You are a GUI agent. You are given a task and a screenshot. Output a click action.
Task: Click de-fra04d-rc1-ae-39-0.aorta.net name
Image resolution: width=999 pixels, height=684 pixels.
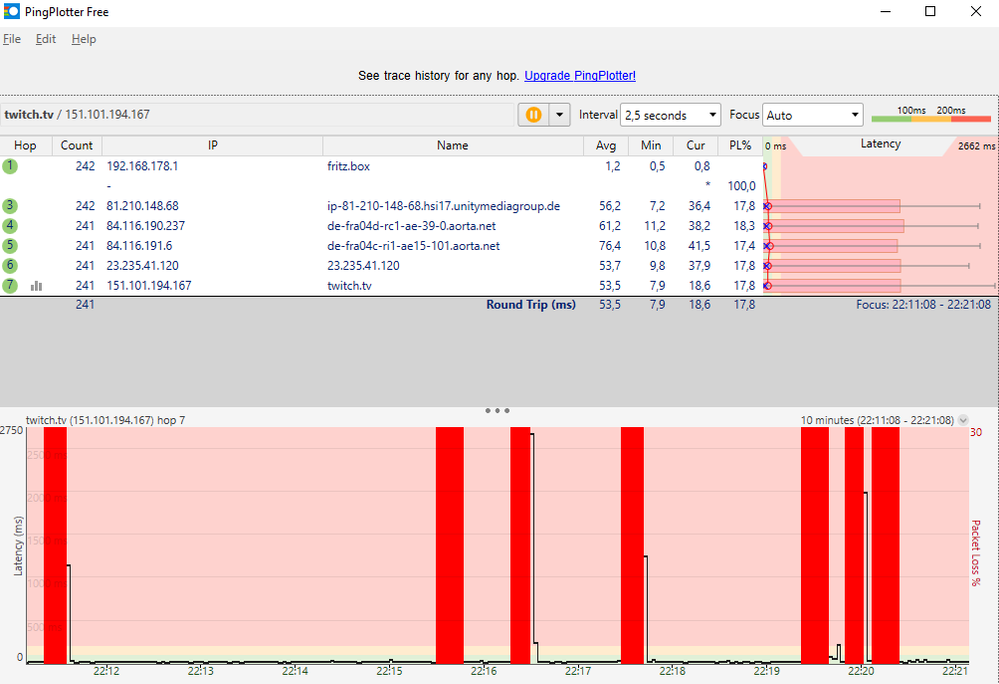(411, 225)
